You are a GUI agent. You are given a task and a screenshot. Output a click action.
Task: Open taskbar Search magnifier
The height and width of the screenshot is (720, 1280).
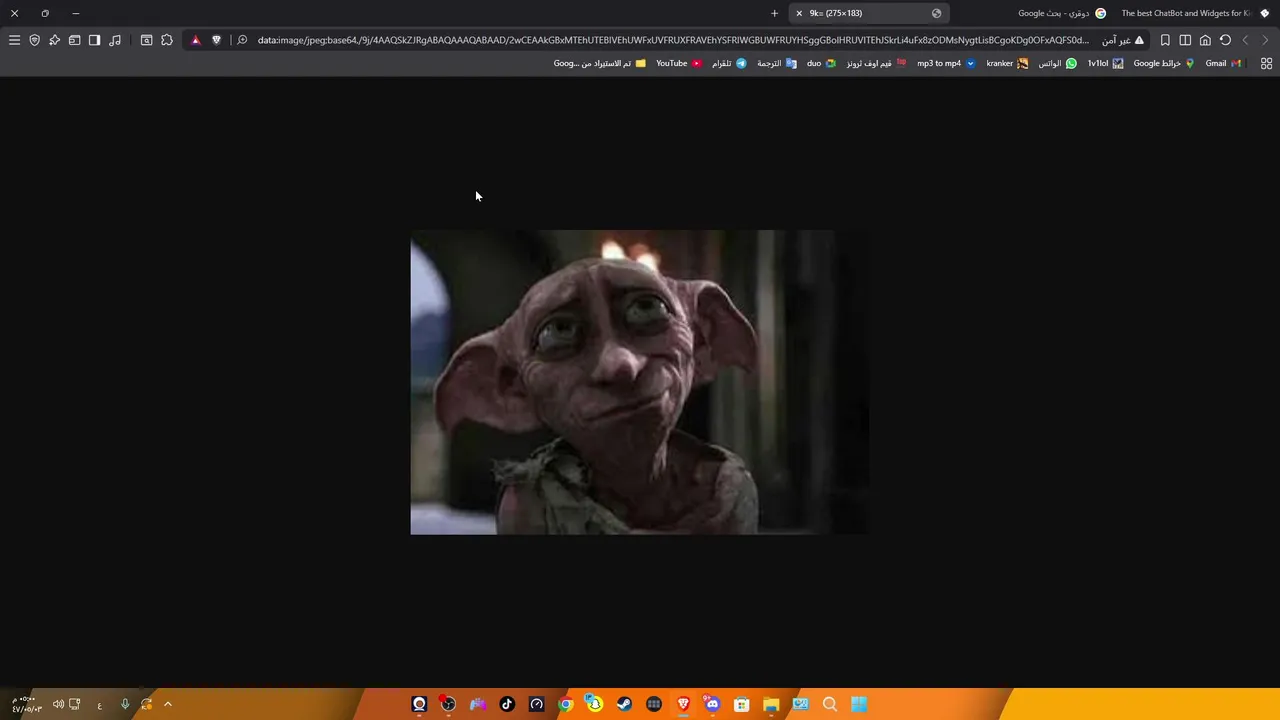(830, 704)
